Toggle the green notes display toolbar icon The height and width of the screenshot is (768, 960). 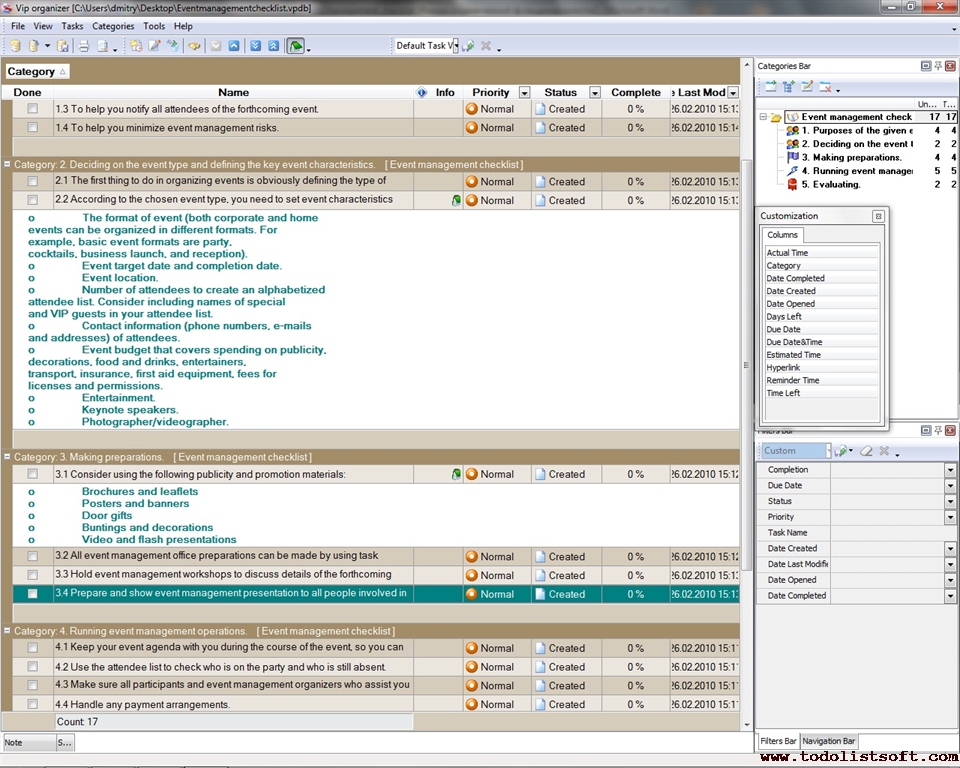coord(296,46)
